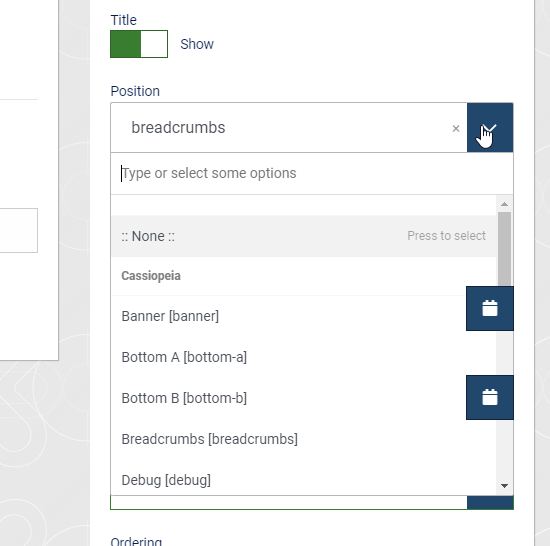Image resolution: width=550 pixels, height=546 pixels.
Task: Click the position search input field
Action: click(x=311, y=173)
